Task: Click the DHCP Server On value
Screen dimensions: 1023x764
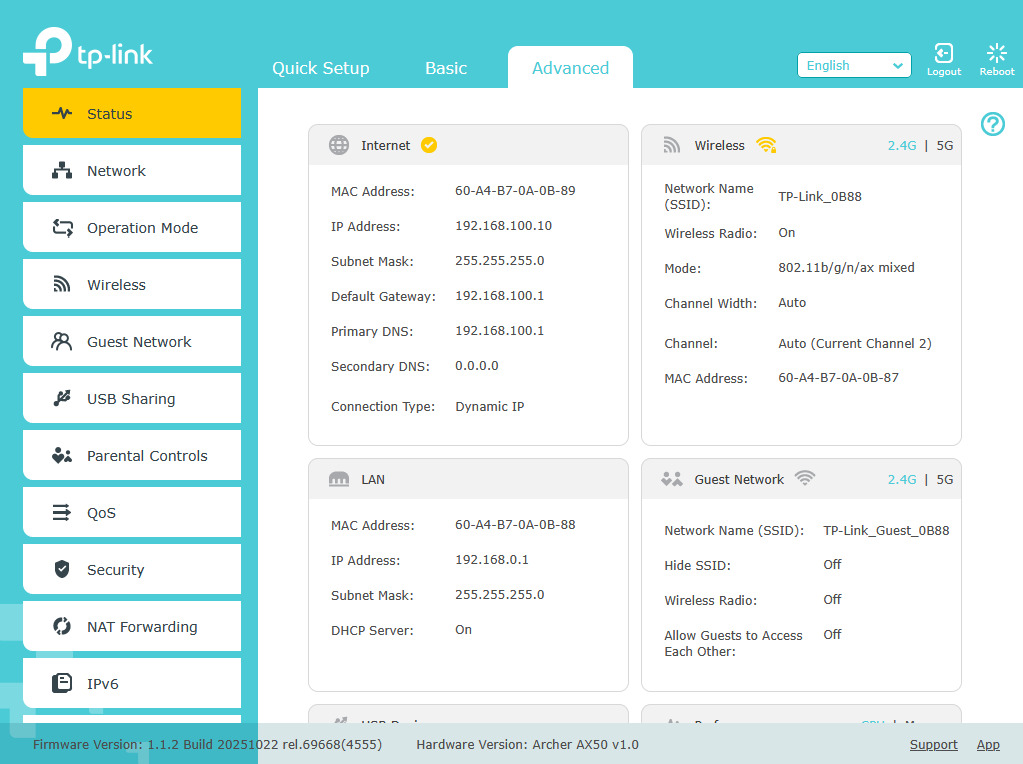Action: pos(463,630)
